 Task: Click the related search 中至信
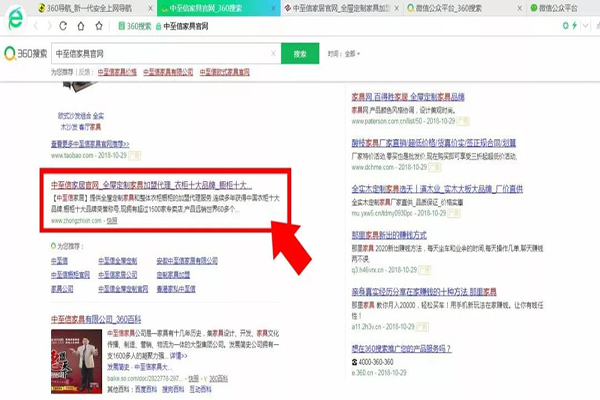(x=59, y=261)
